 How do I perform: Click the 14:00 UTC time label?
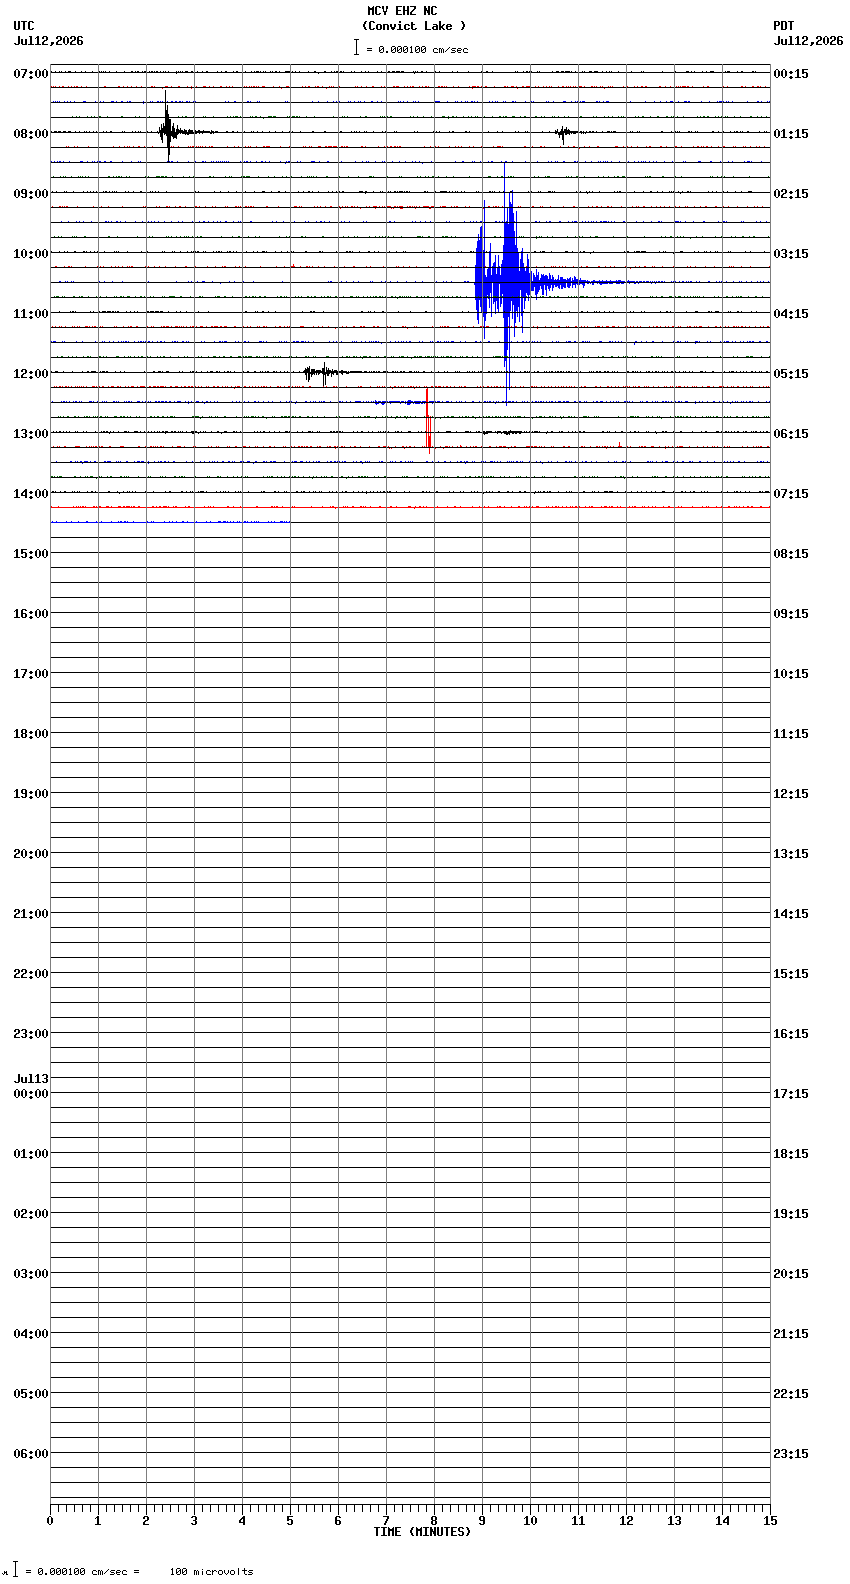(31, 494)
